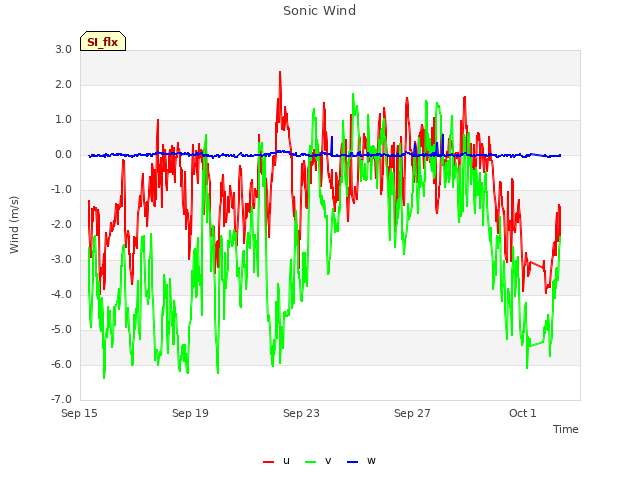
Task: Click the -2.0 y-axis value
Action: click(x=62, y=225)
